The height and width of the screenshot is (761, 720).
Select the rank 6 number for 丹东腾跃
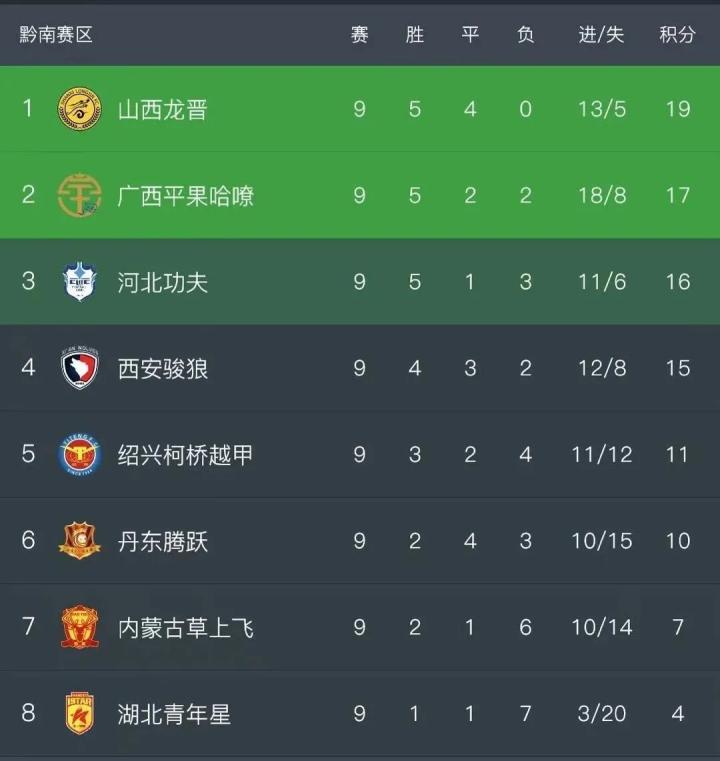[x=28, y=541]
